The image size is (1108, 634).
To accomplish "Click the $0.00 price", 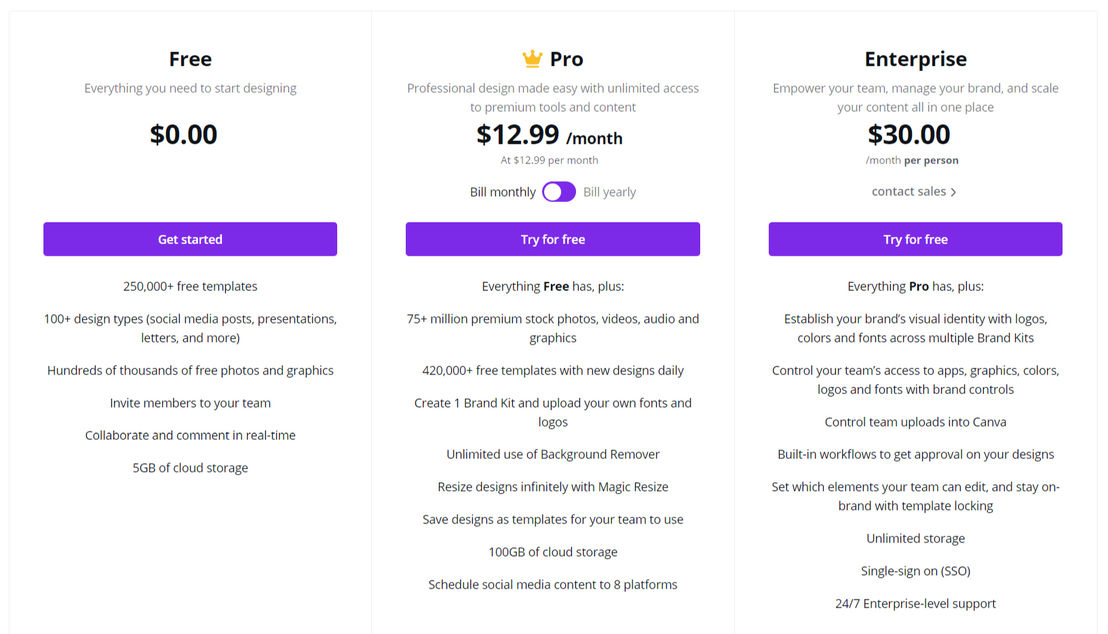I will click(183, 135).
